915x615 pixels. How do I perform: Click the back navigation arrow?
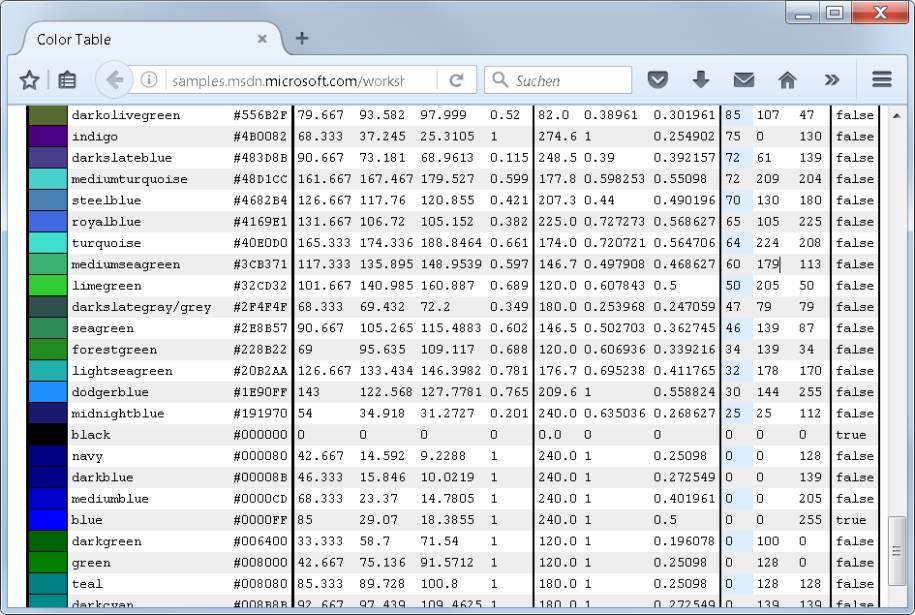(114, 80)
